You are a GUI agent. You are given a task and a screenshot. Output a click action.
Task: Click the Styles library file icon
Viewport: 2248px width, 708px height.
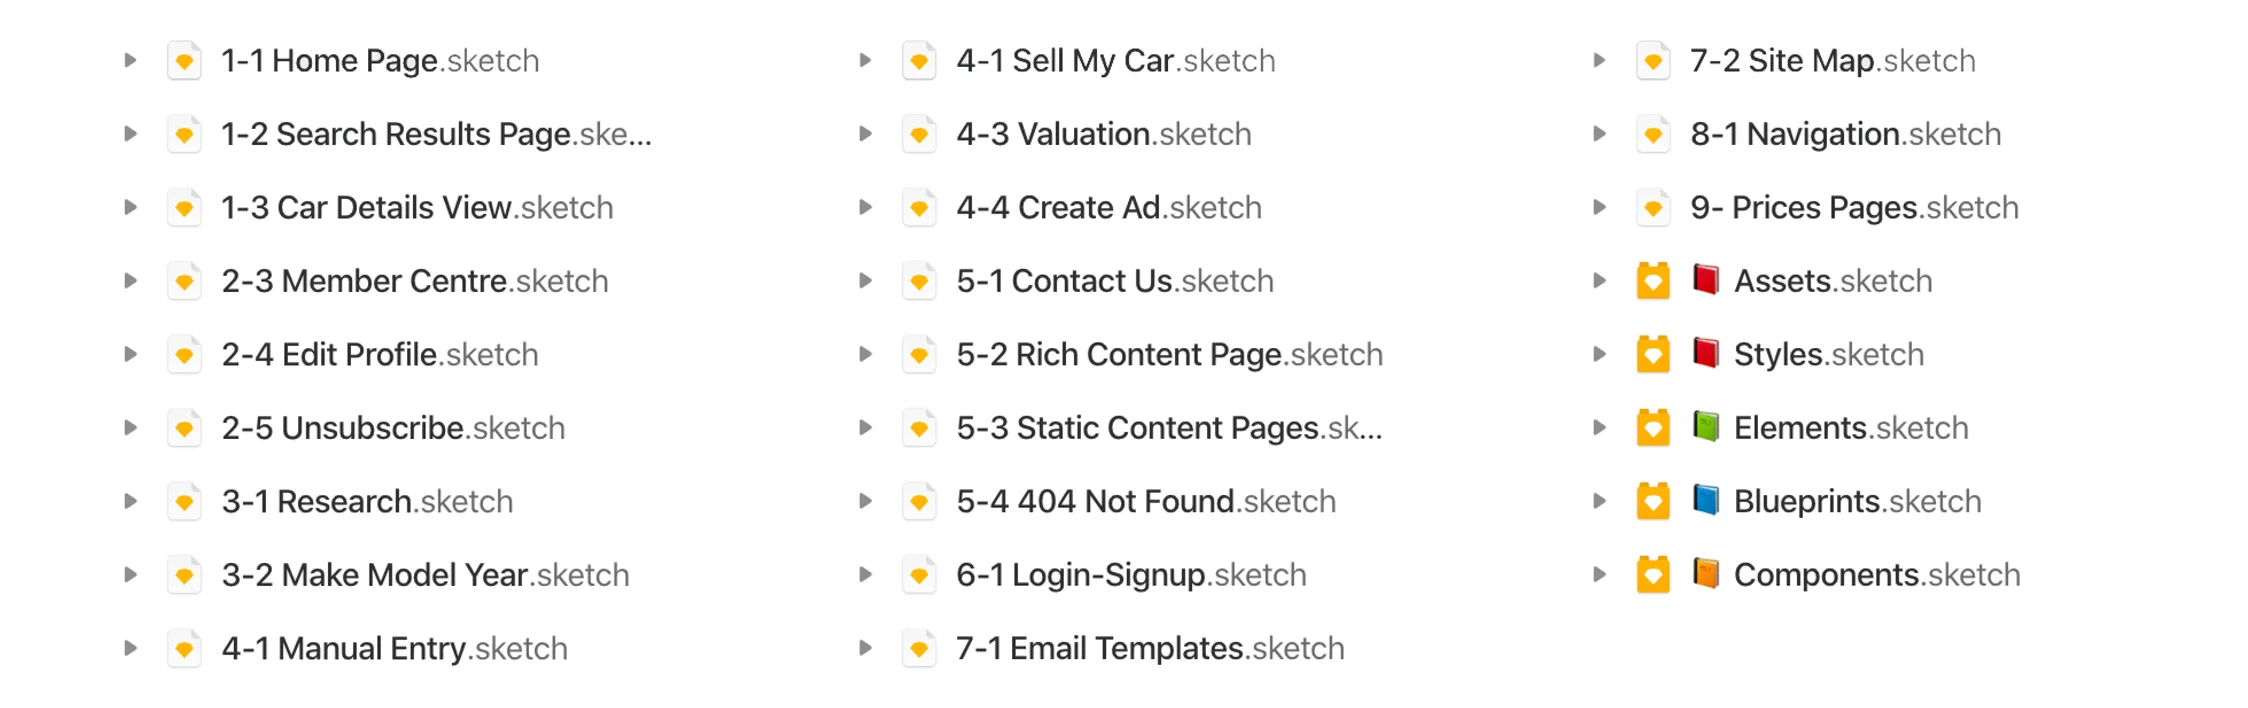pos(1653,355)
